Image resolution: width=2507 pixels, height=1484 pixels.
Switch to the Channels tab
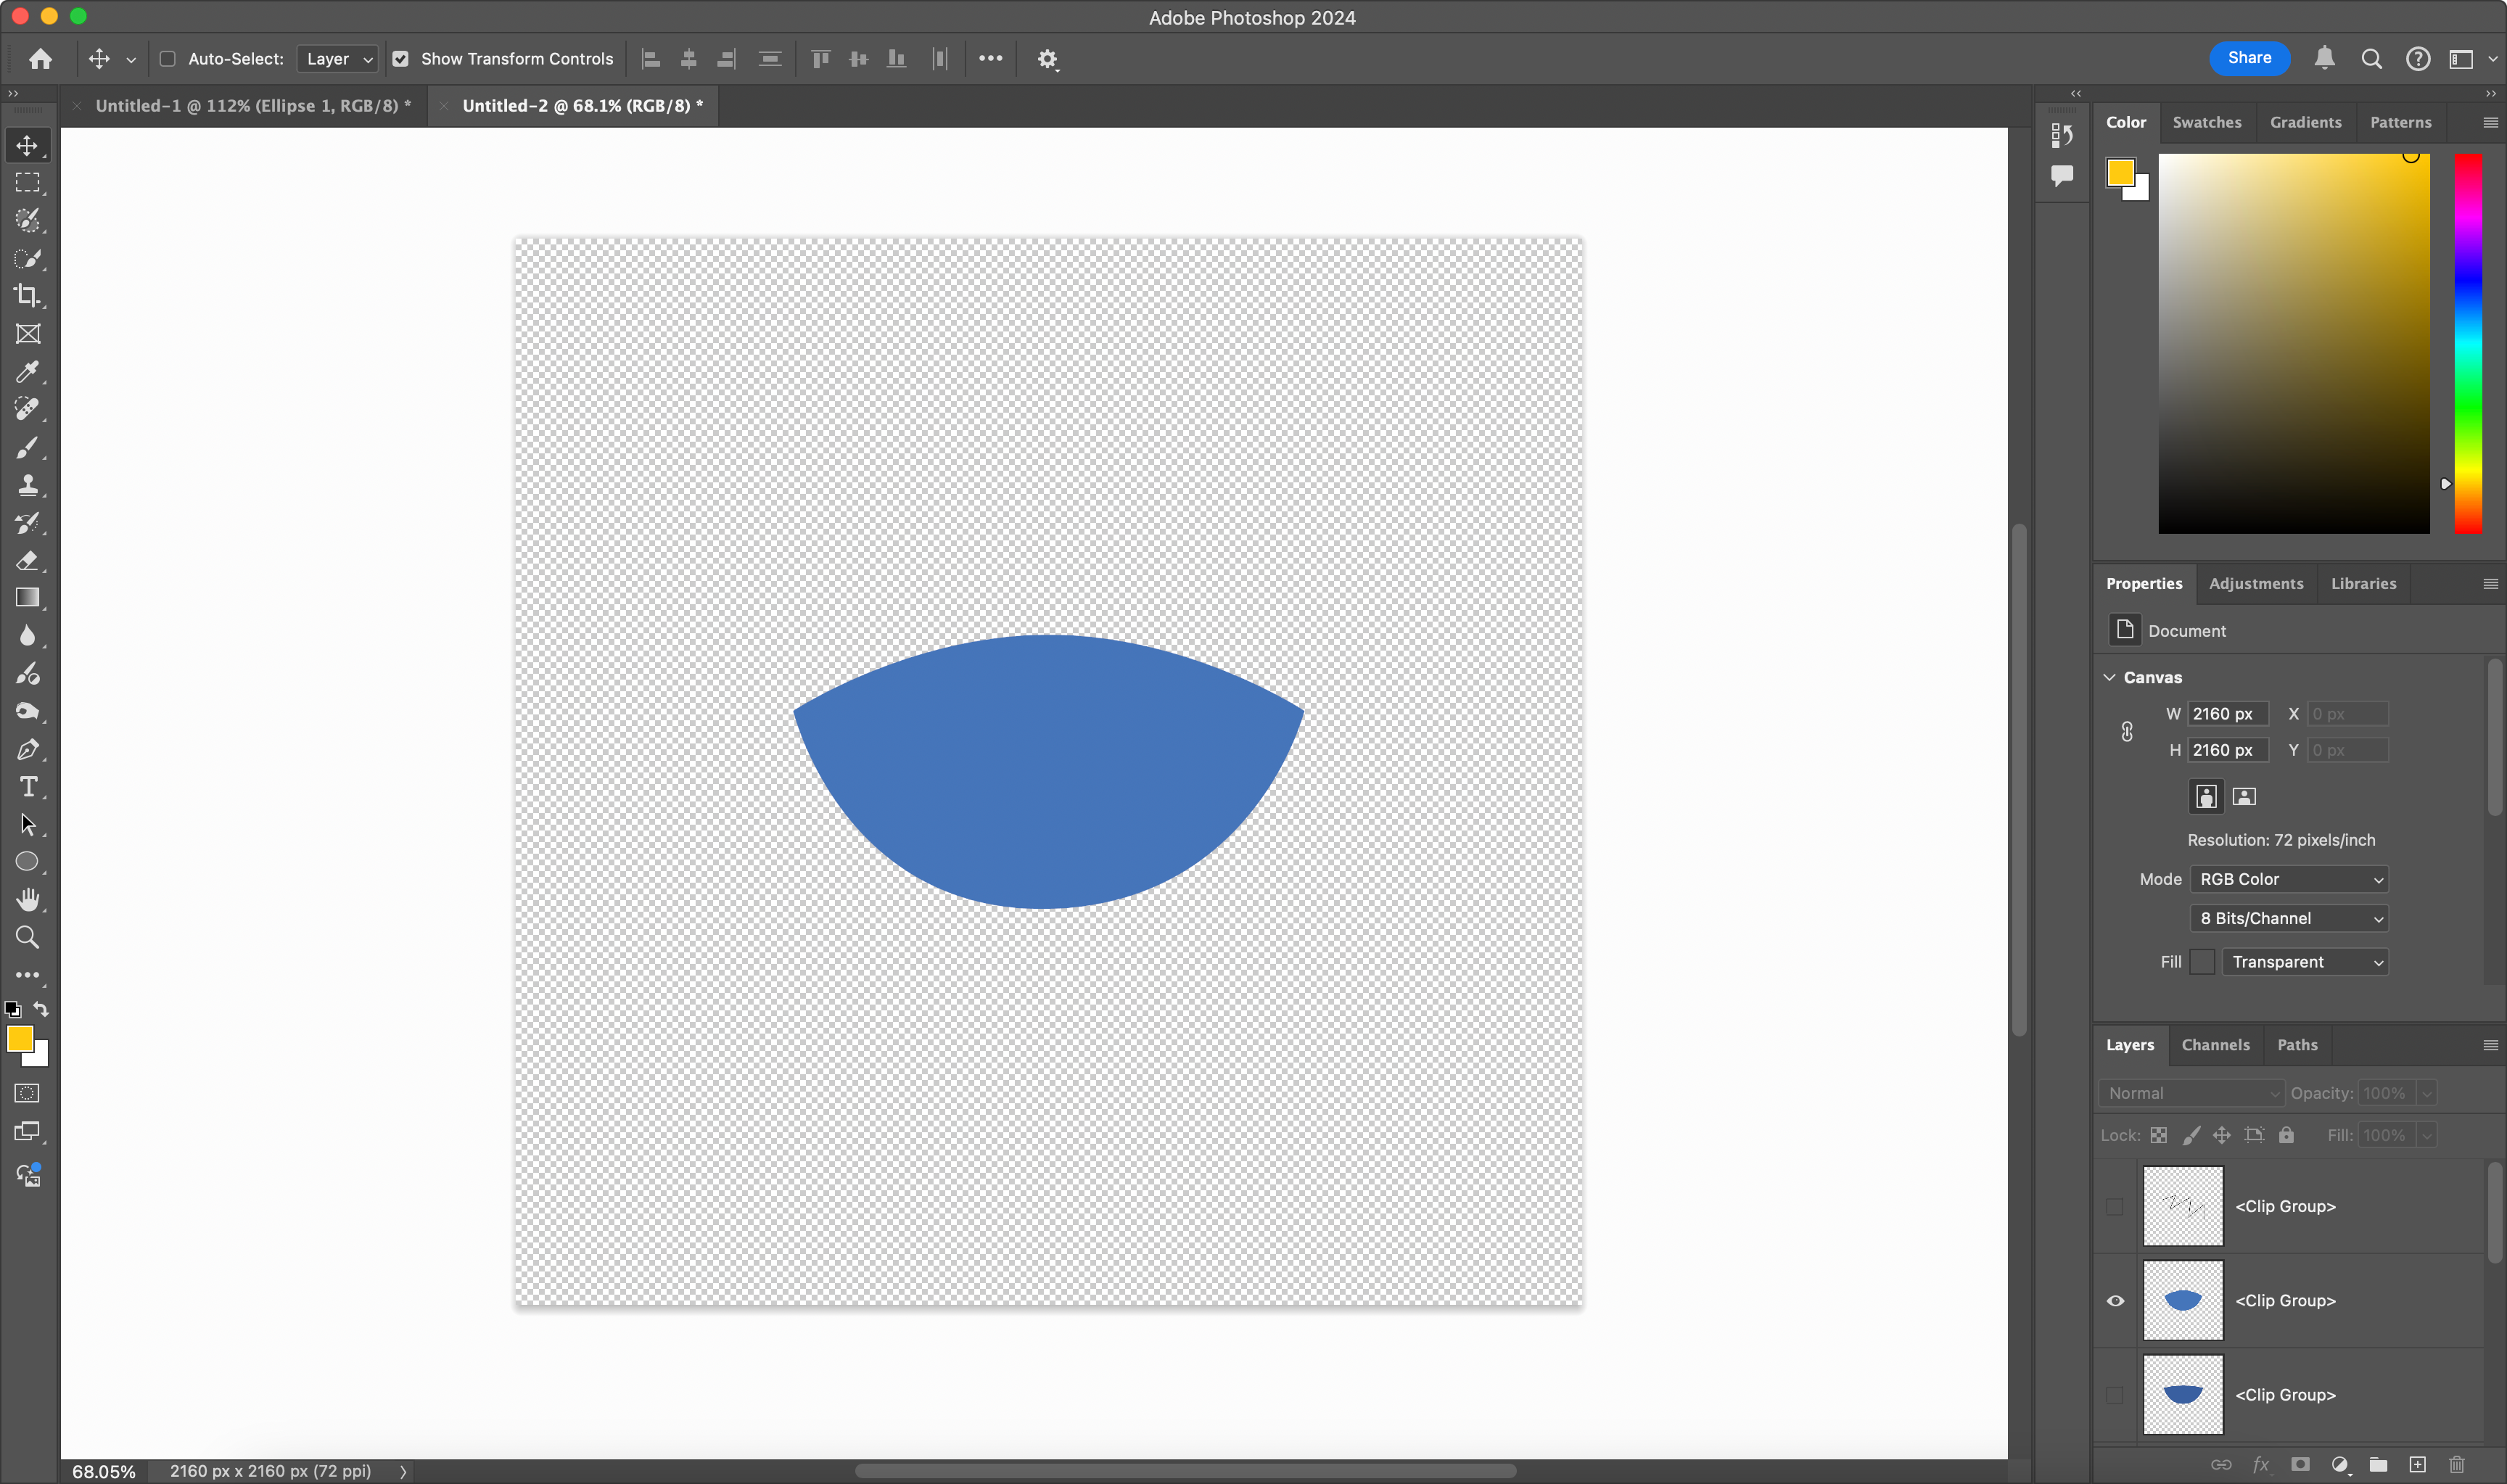click(x=2215, y=1044)
